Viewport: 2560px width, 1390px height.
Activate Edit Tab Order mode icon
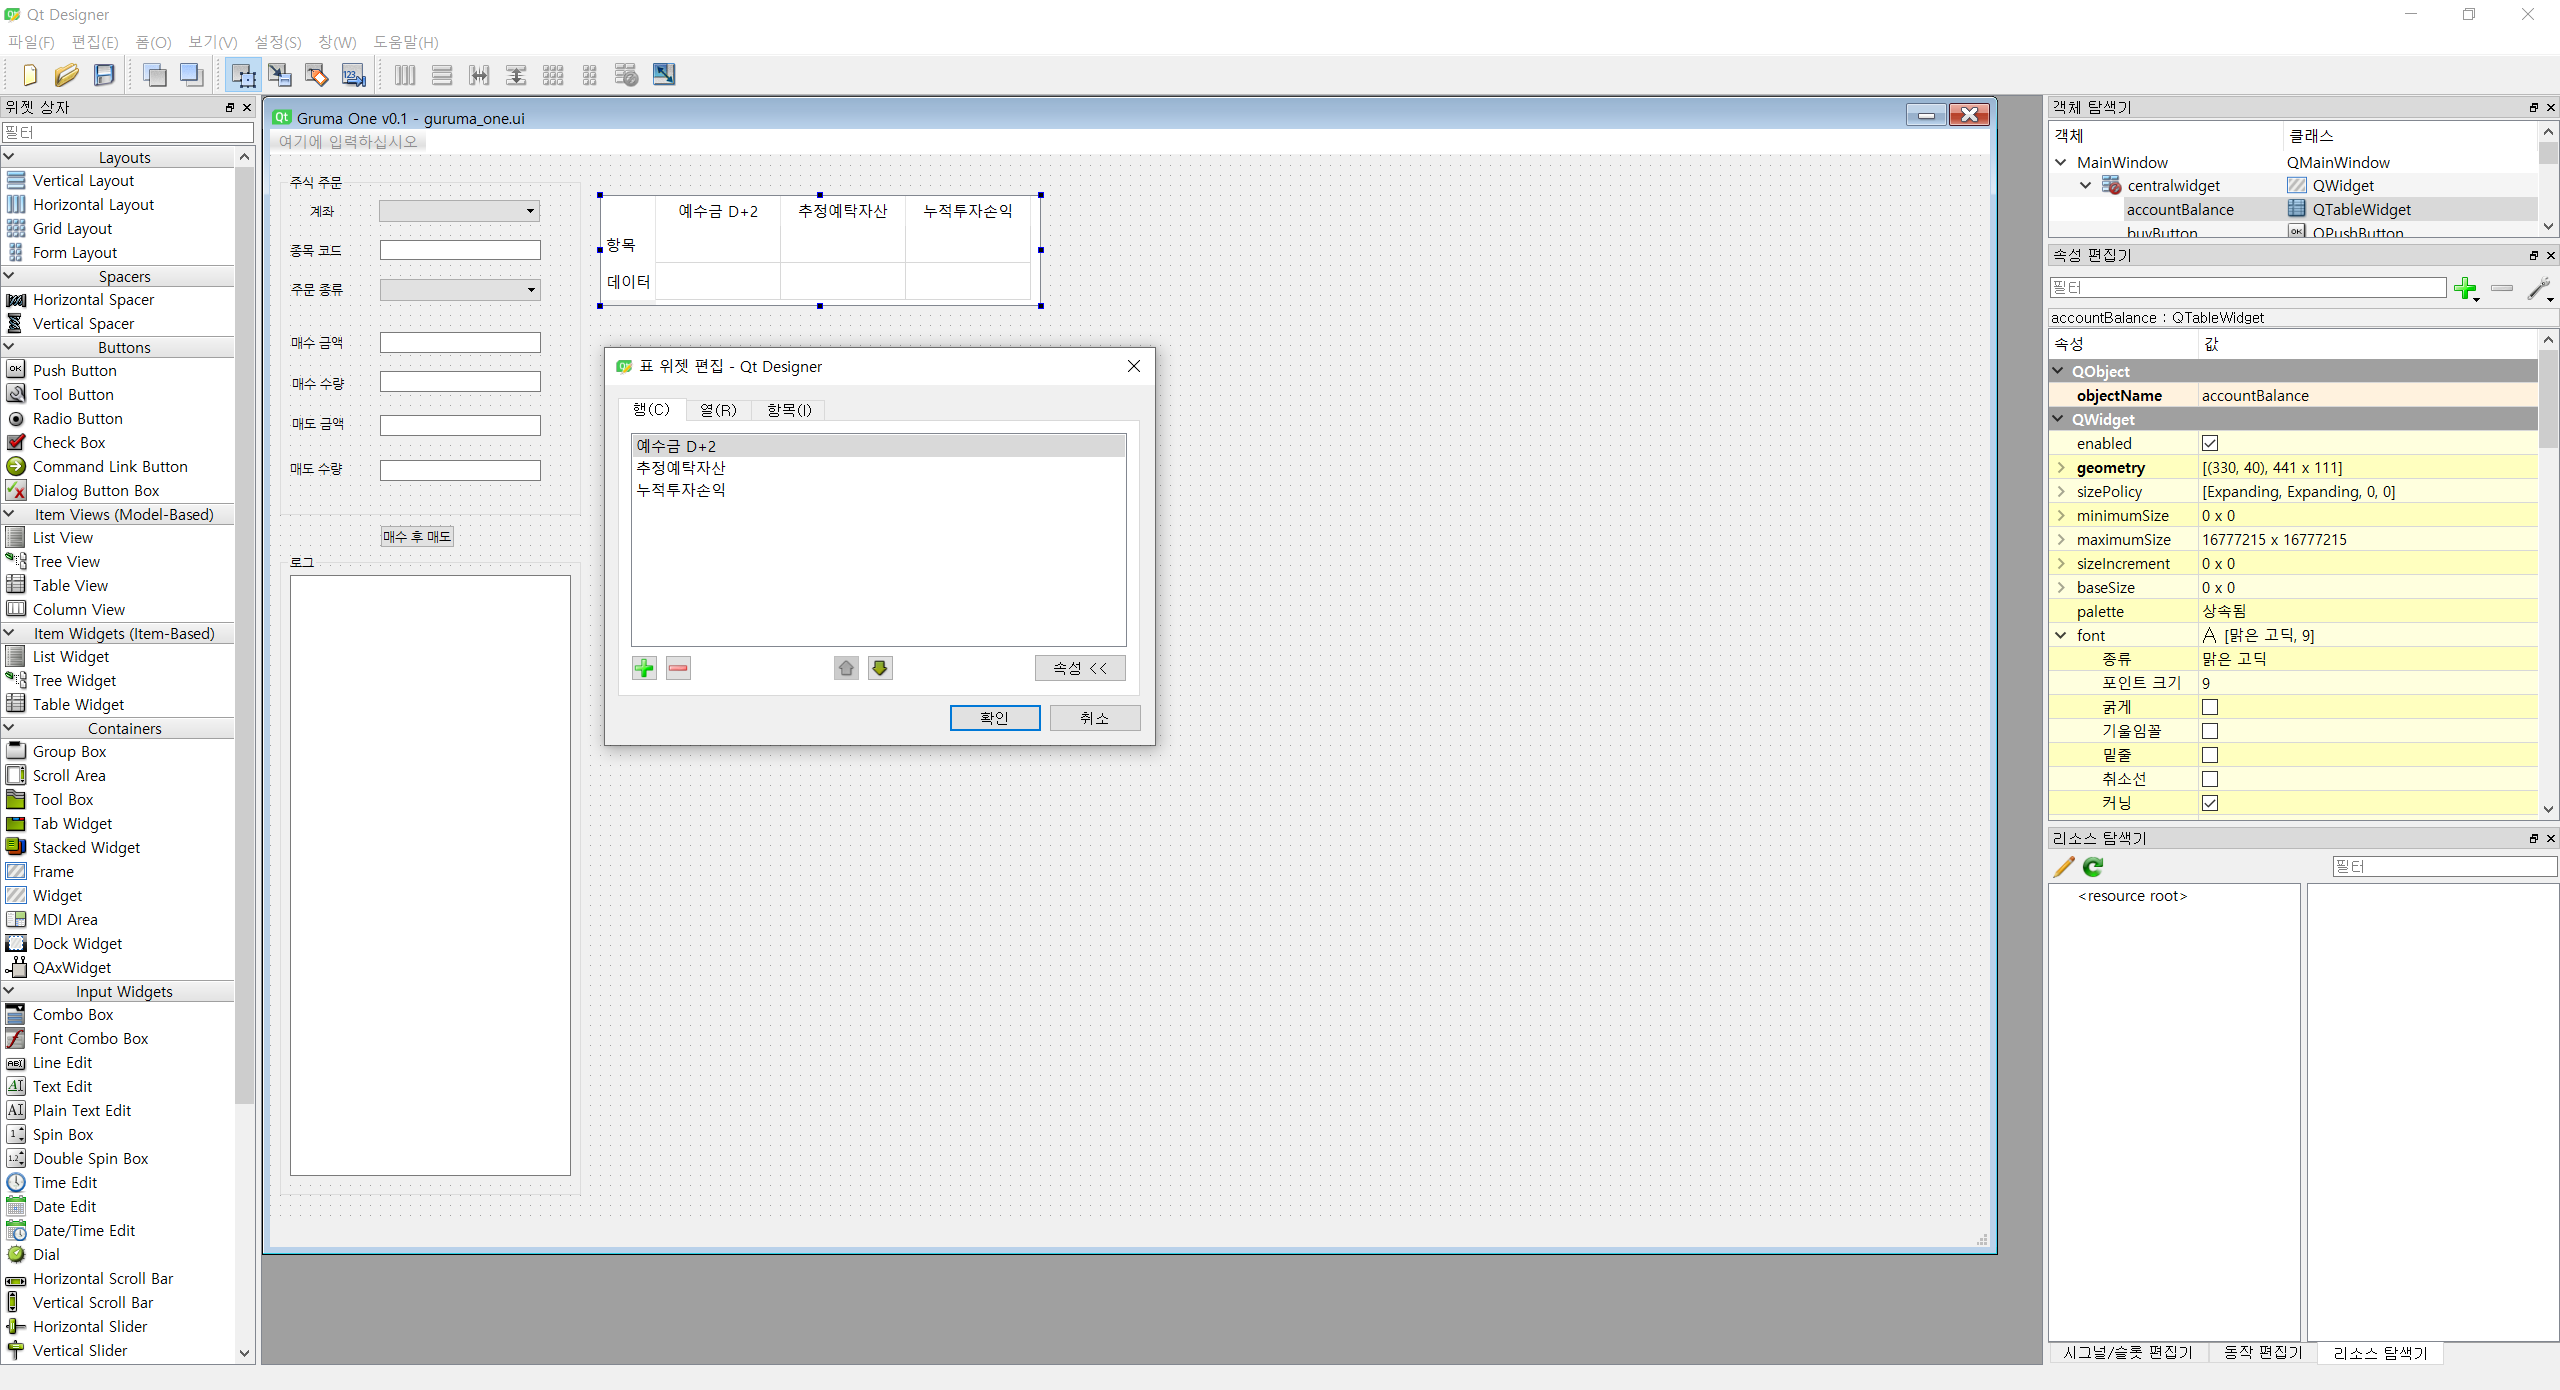pyautogui.click(x=354, y=75)
